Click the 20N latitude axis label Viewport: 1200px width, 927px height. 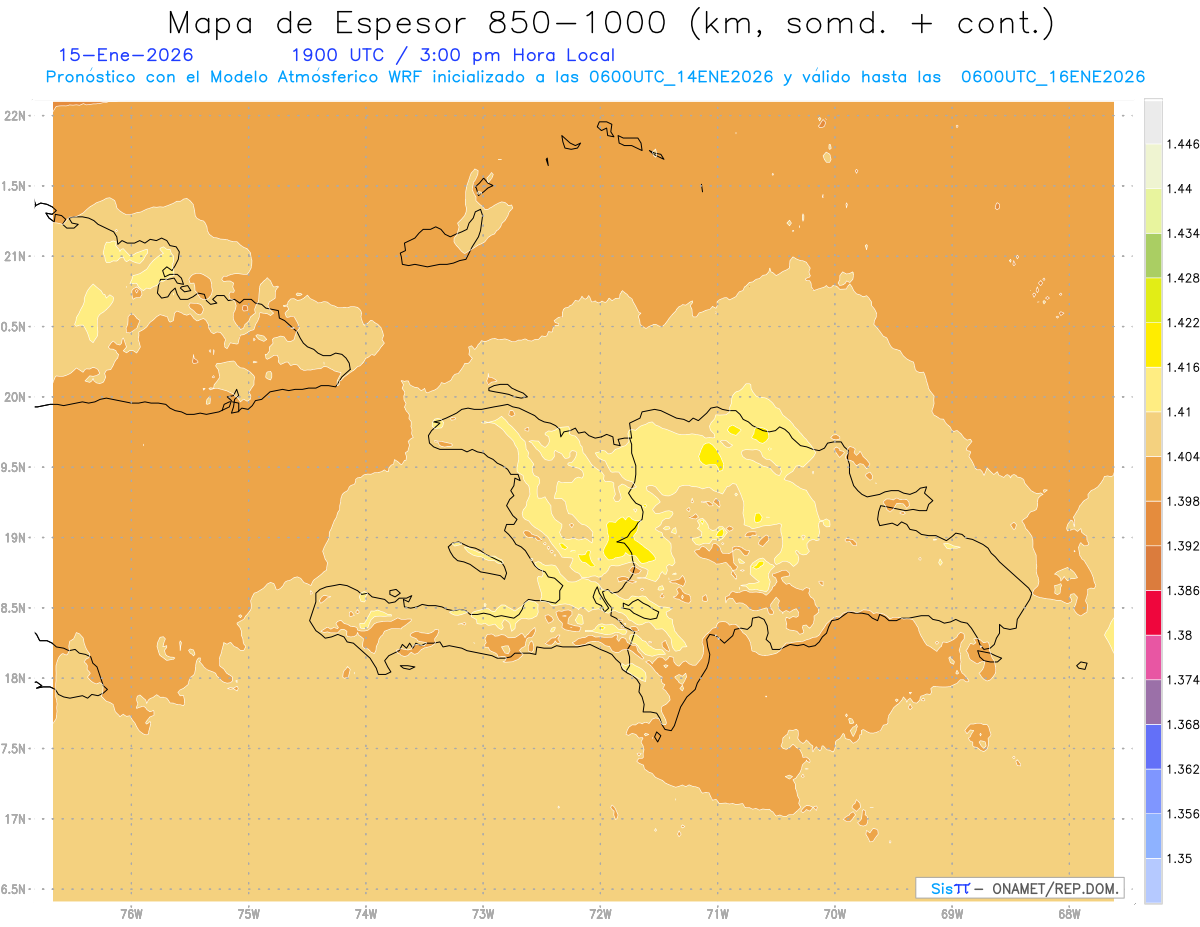coord(14,397)
